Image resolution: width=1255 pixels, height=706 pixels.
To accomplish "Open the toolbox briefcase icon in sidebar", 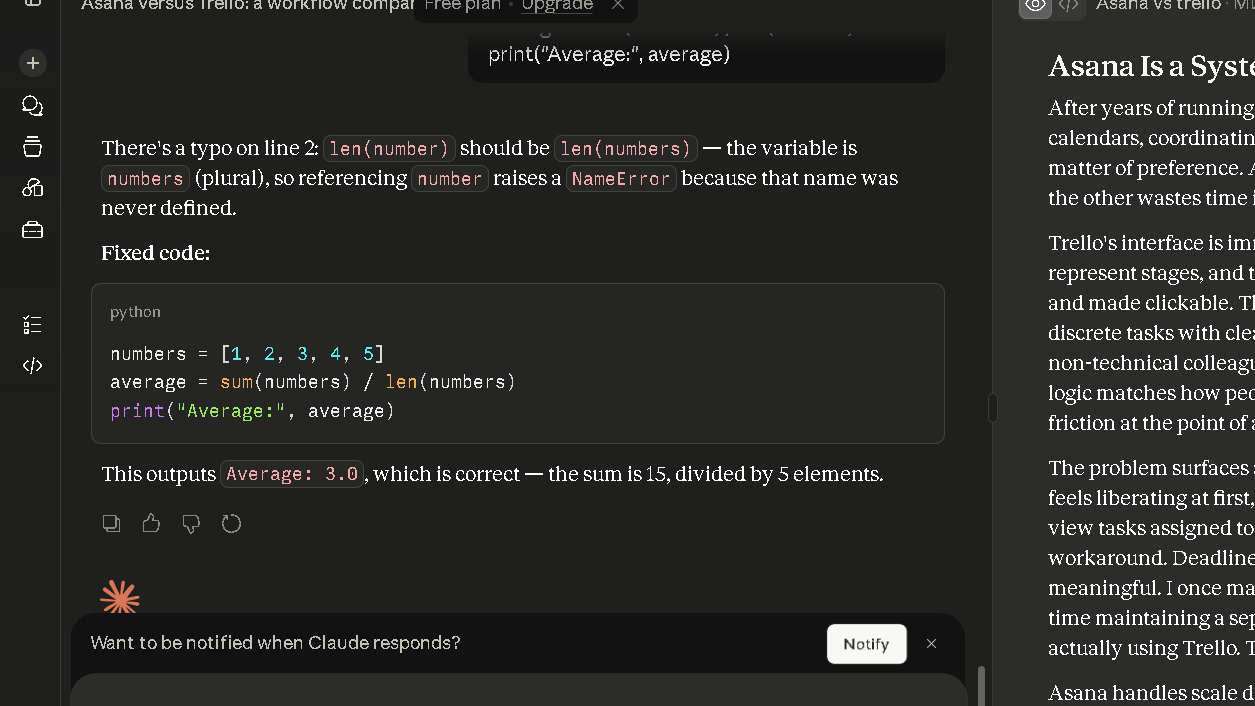I will (x=33, y=230).
